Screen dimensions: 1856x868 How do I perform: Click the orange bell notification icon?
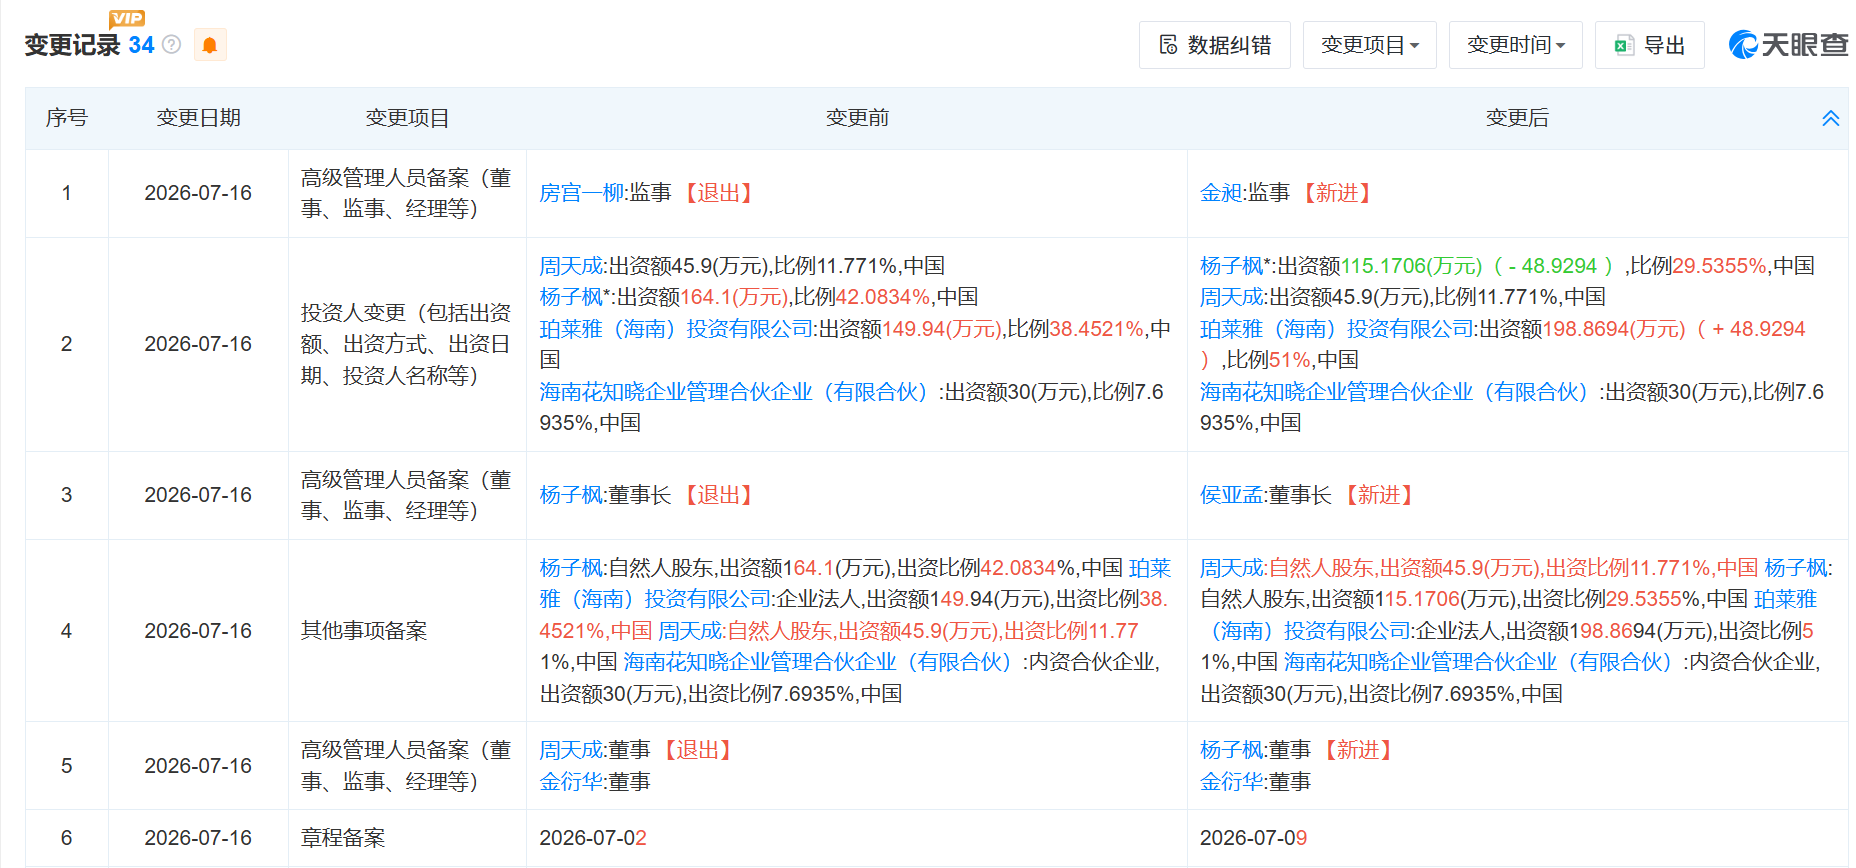coord(210,45)
